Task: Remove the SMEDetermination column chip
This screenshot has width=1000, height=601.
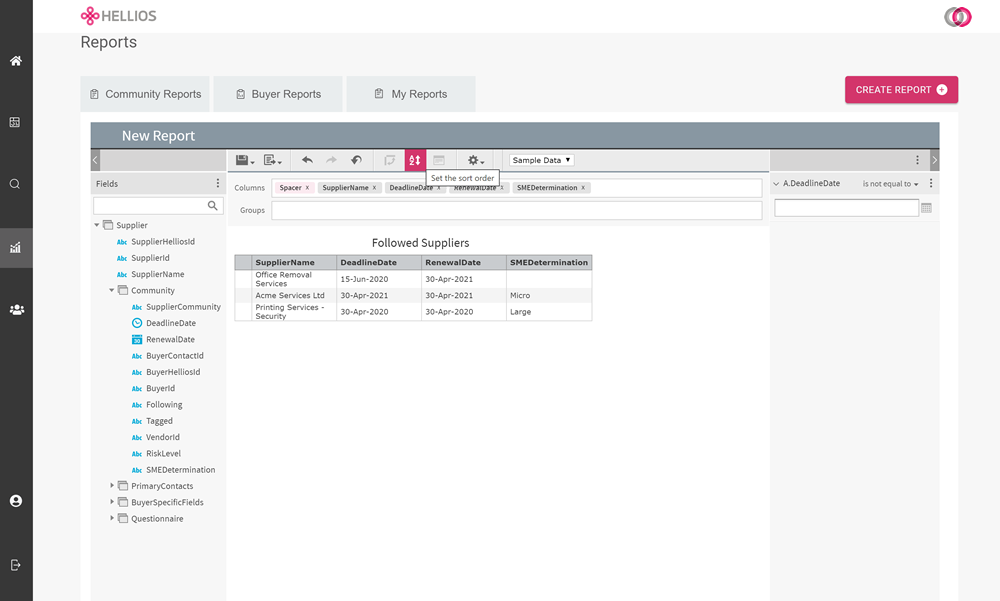Action: (583, 188)
